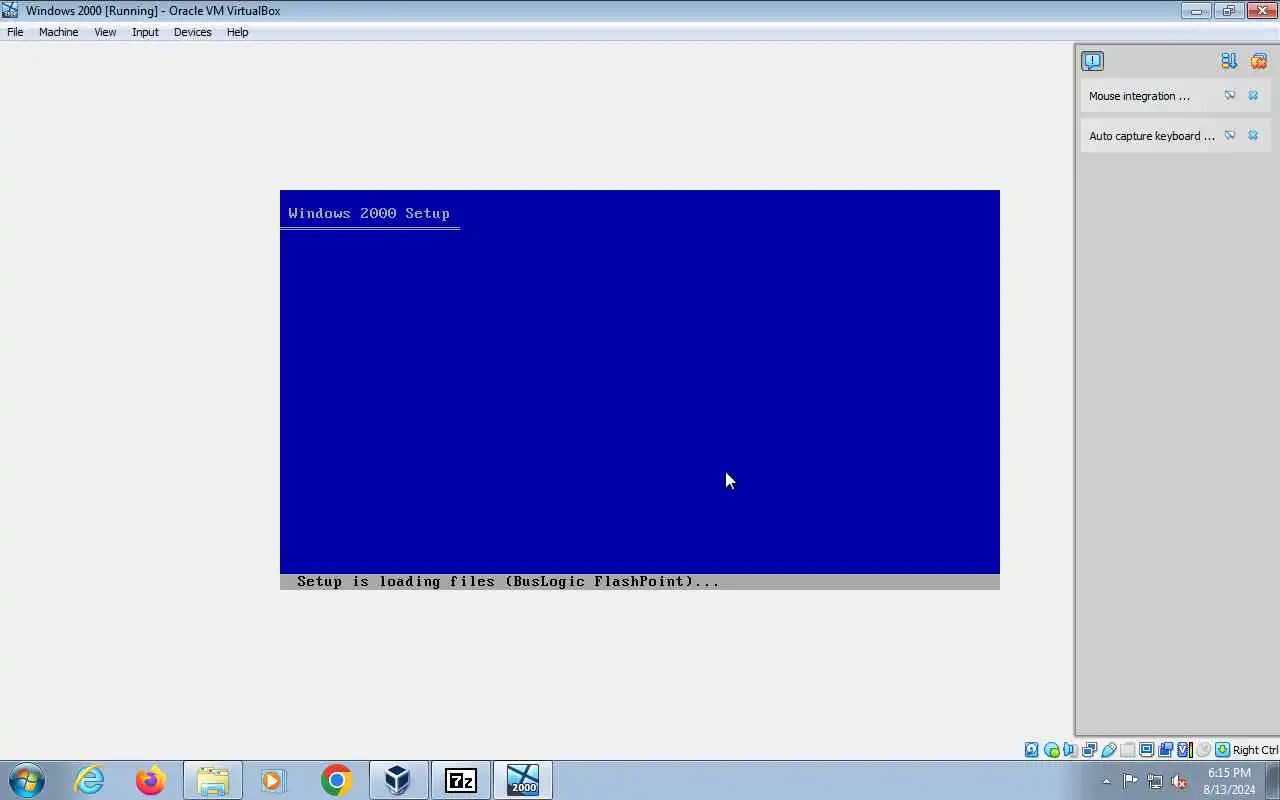Switch to the VirtualBox Manager taskbar button
This screenshot has width=1280, height=800.
pos(398,780)
